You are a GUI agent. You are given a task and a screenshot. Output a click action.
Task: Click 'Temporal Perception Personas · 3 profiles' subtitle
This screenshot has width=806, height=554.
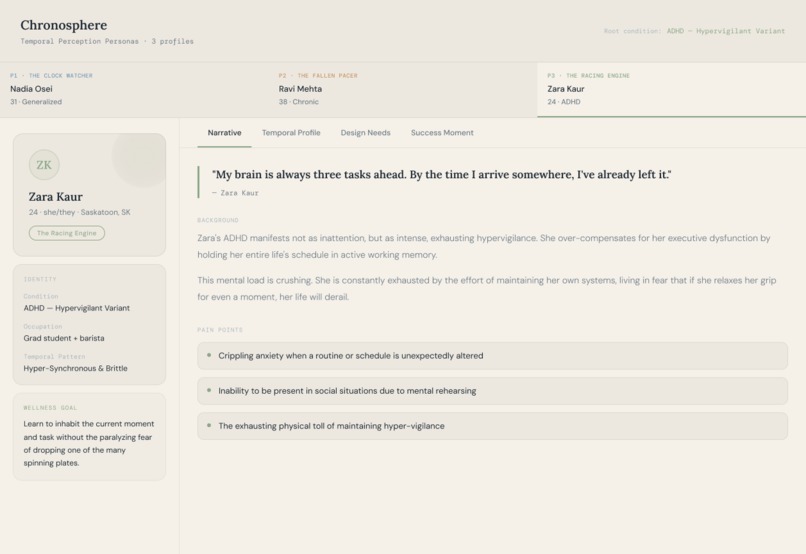click(107, 41)
